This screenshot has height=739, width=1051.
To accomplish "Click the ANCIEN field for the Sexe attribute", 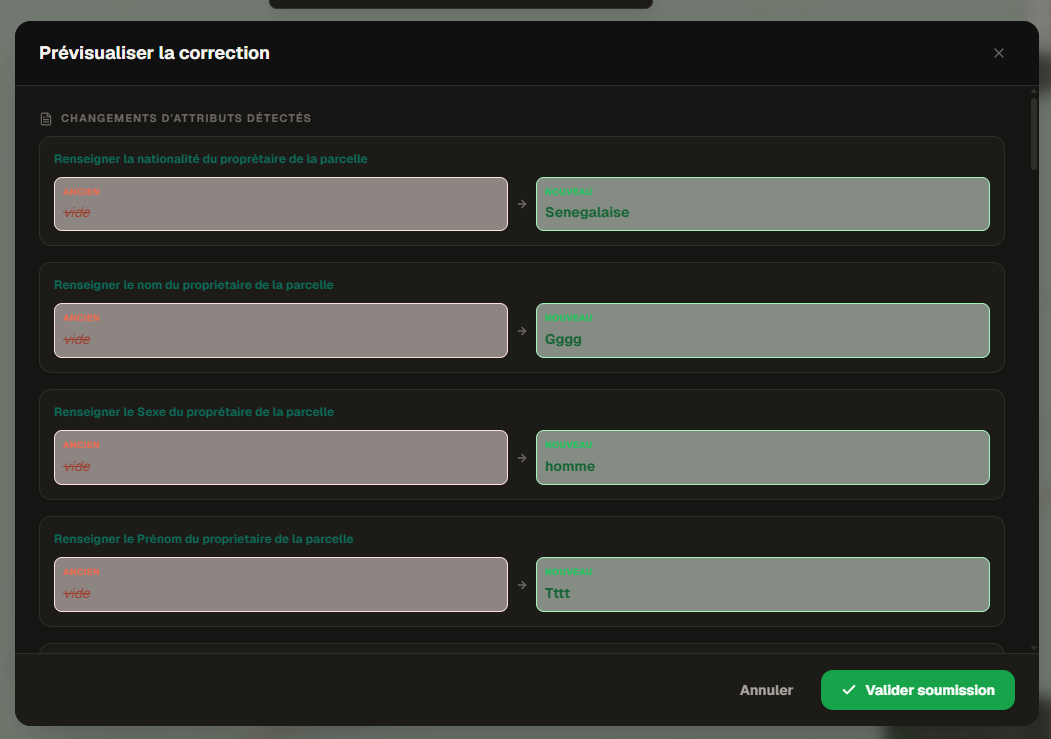I will 280,457.
